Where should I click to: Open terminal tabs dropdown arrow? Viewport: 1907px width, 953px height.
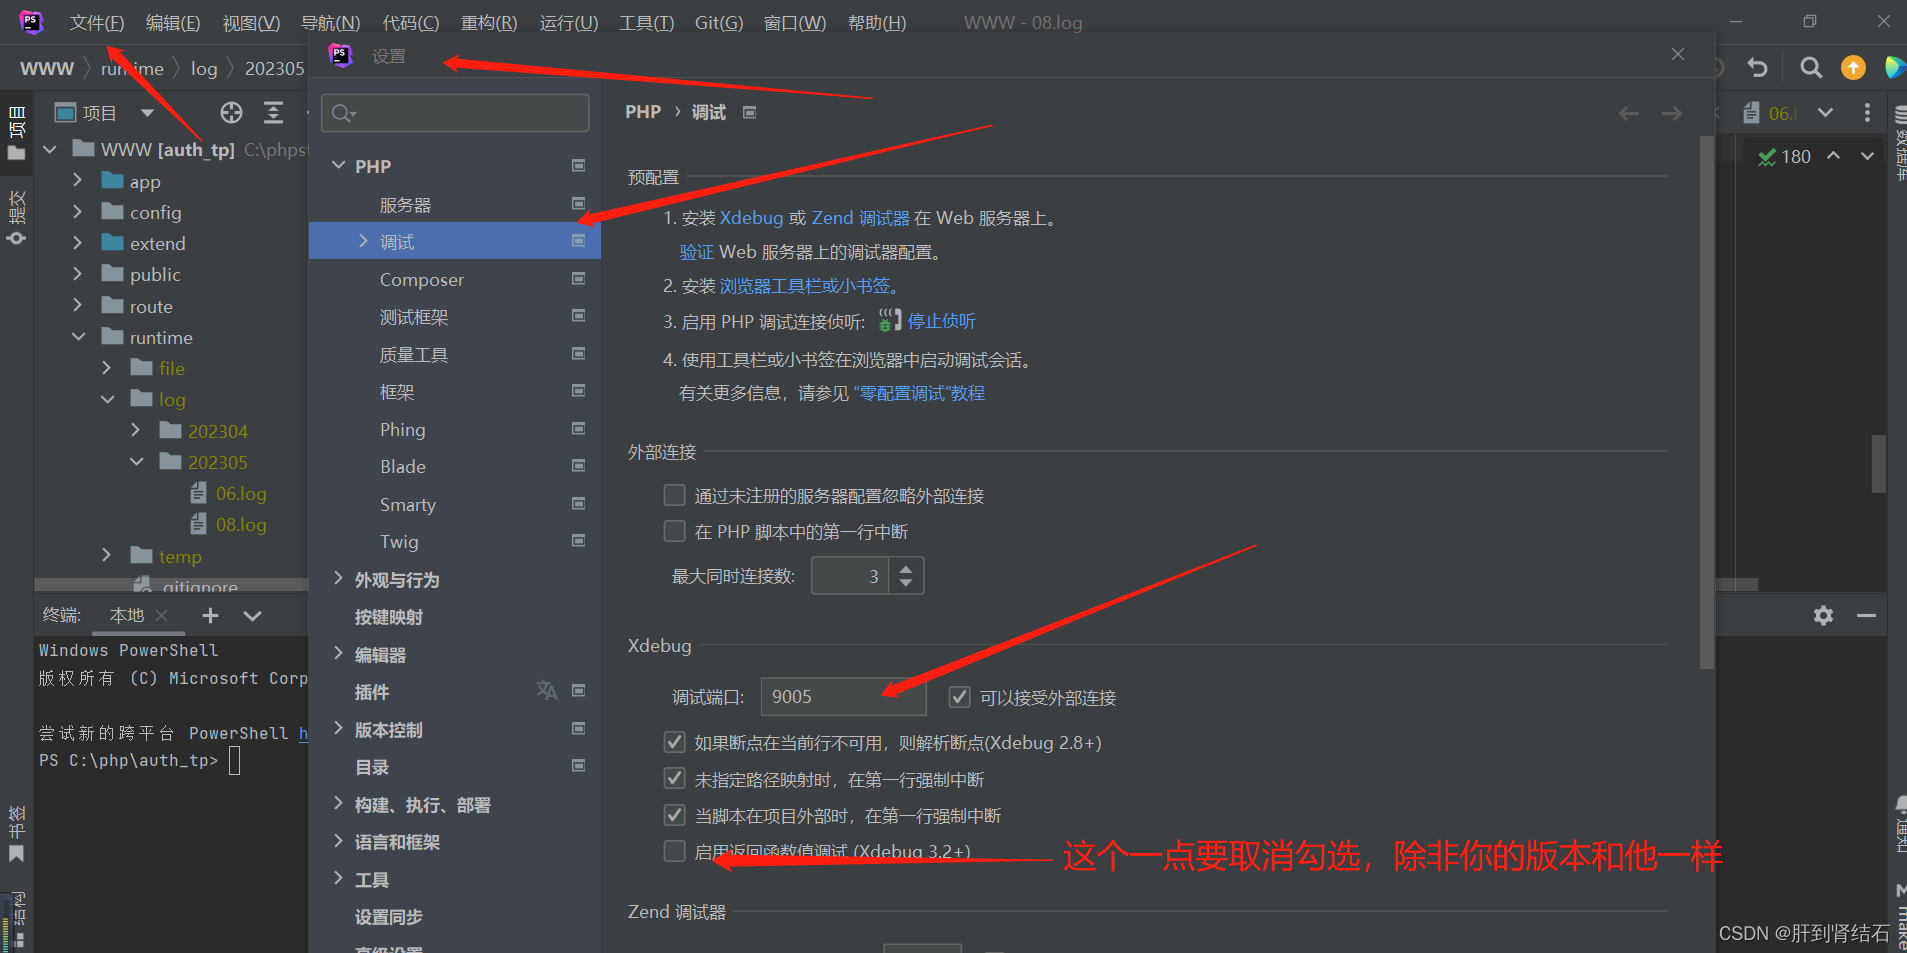click(252, 615)
